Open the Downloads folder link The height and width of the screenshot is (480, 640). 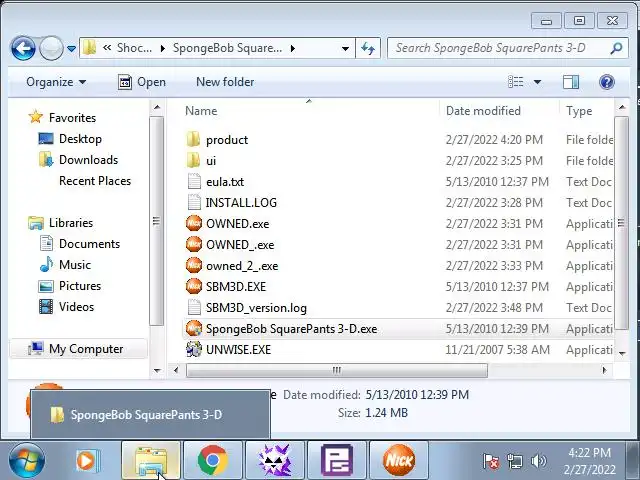tap(89, 160)
